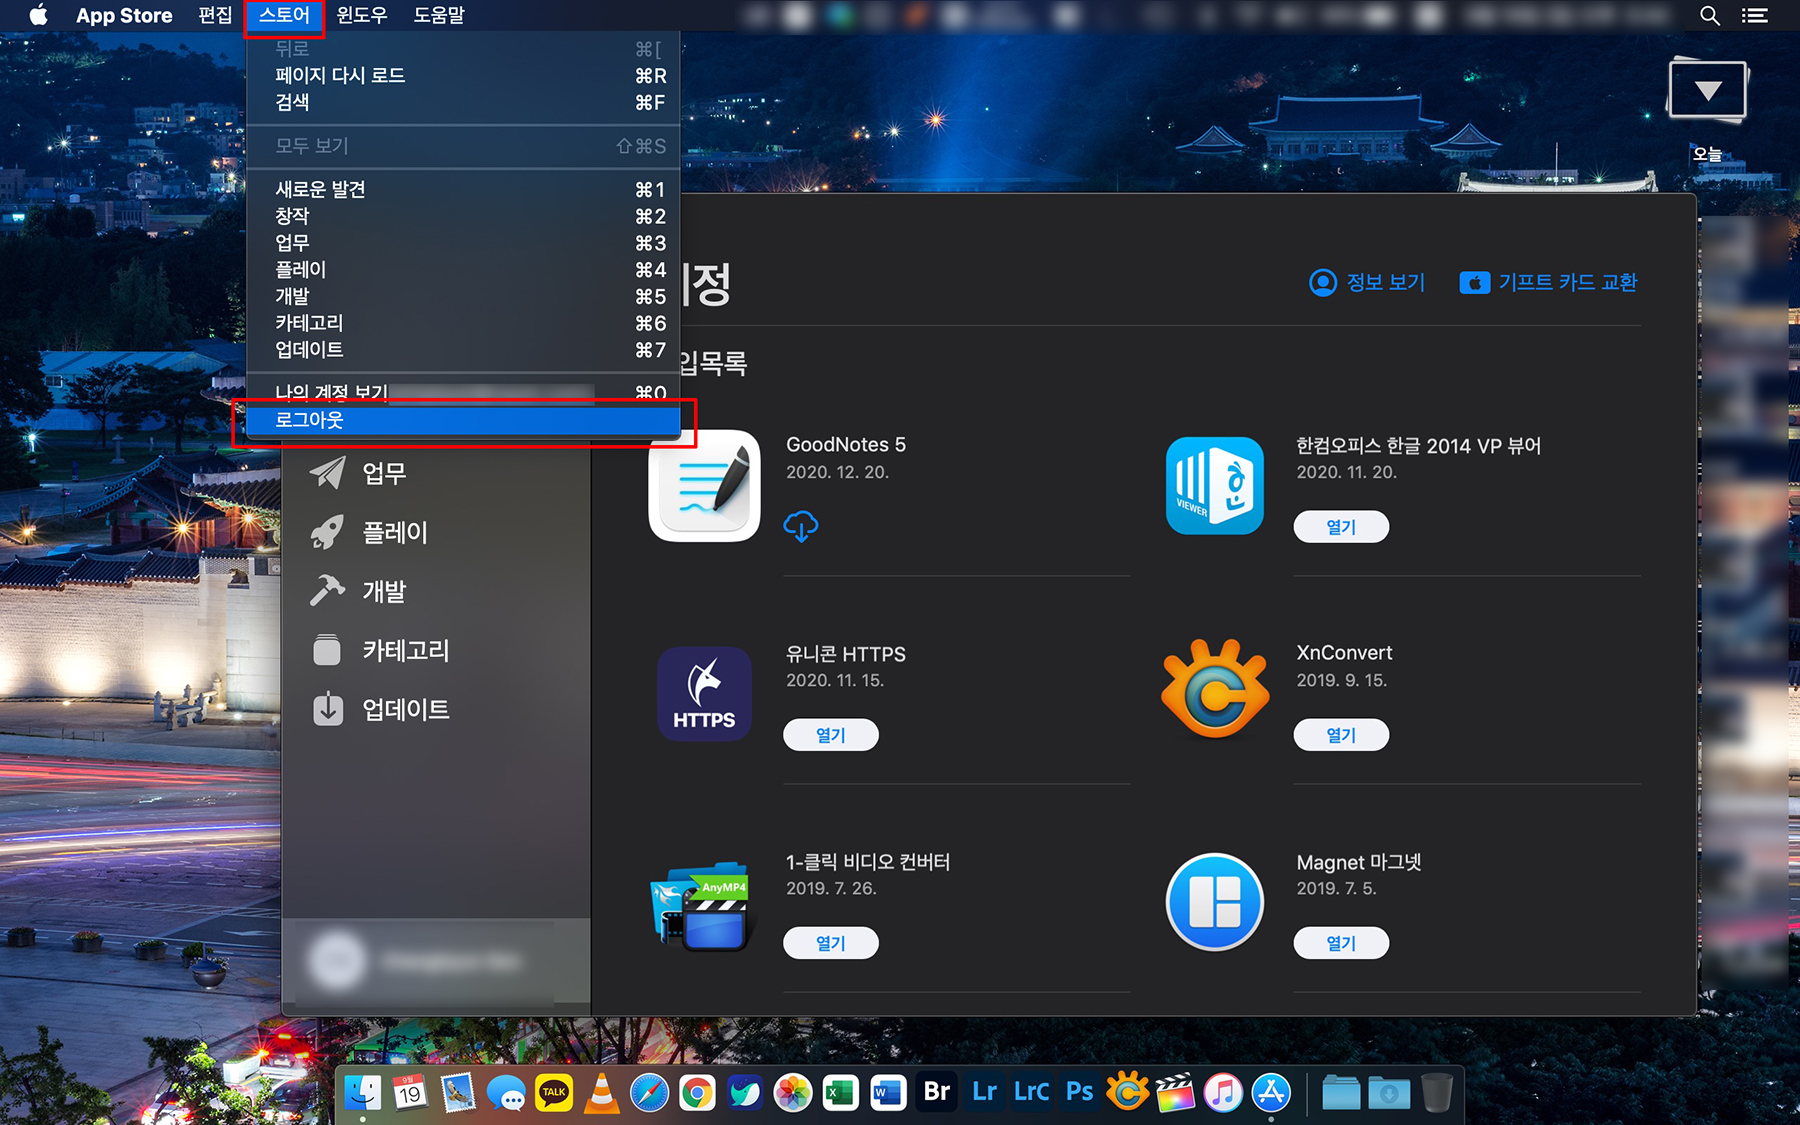Click the blurred account row in sidebar
This screenshot has height=1125, width=1800.
tap(436, 961)
